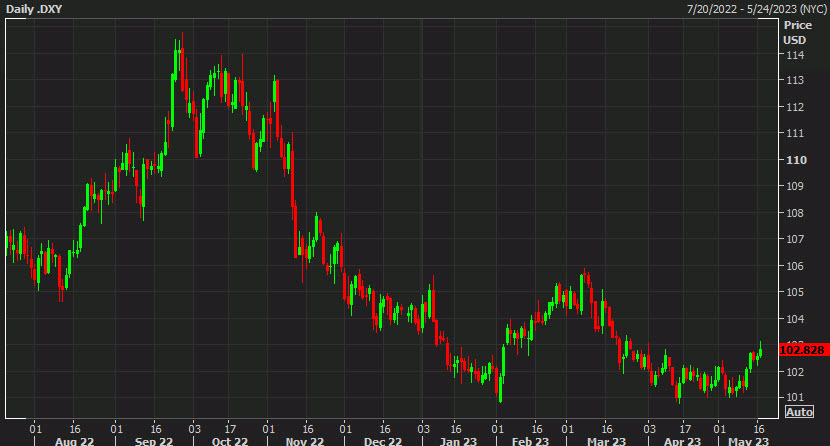The image size is (830, 446).
Task: Click the 113 price axis value
Action: click(x=795, y=80)
